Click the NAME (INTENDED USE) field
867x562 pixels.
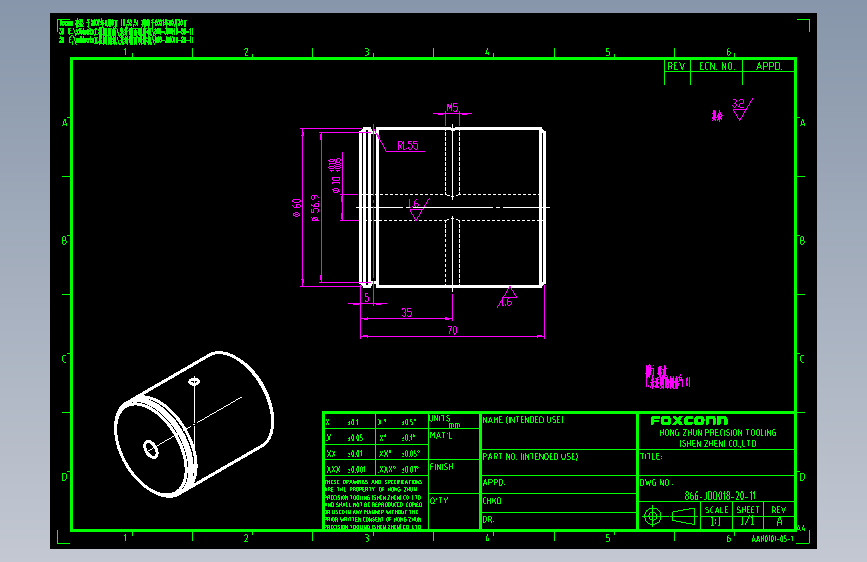tap(558, 431)
